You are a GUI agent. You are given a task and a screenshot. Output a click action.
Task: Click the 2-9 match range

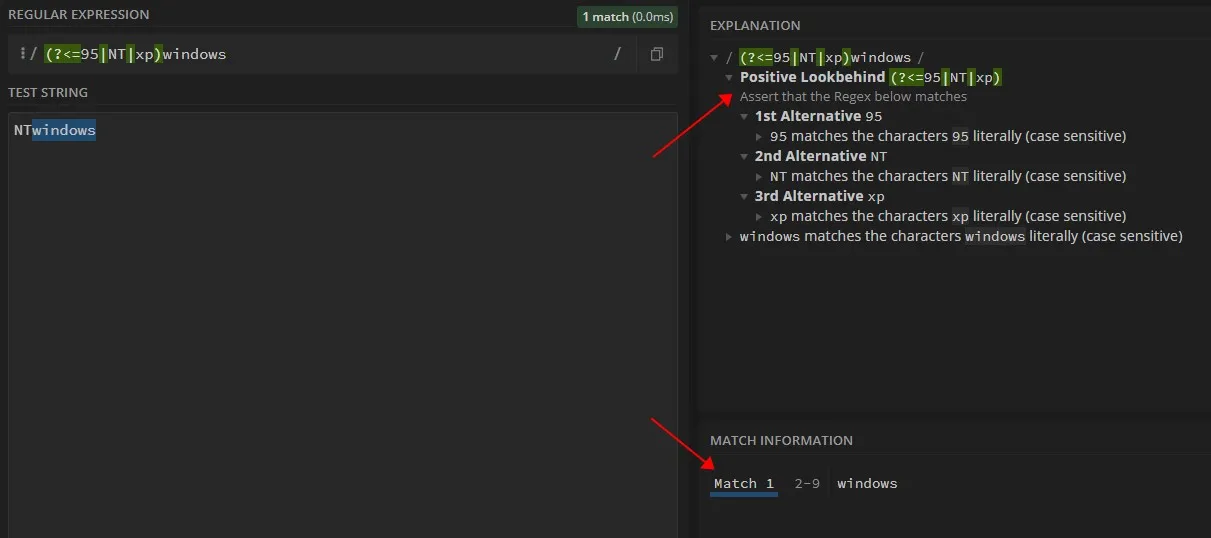807,484
